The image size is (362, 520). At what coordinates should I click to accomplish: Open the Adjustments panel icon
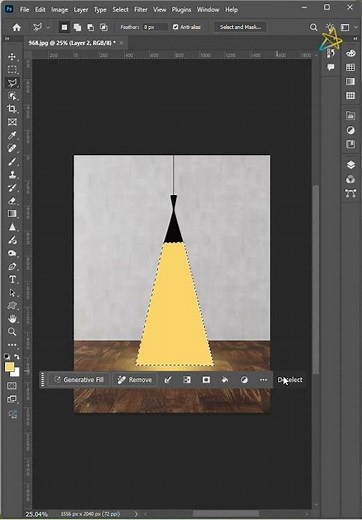350,130
